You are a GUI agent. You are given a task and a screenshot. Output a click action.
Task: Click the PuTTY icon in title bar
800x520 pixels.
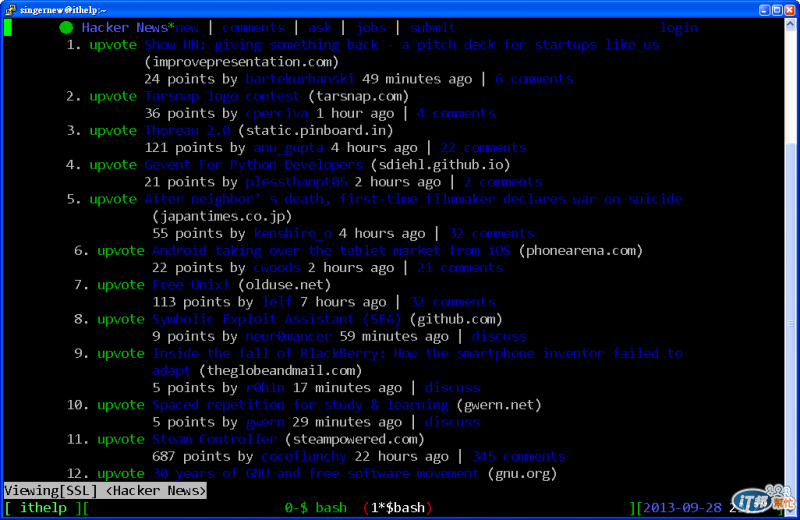(10, 10)
